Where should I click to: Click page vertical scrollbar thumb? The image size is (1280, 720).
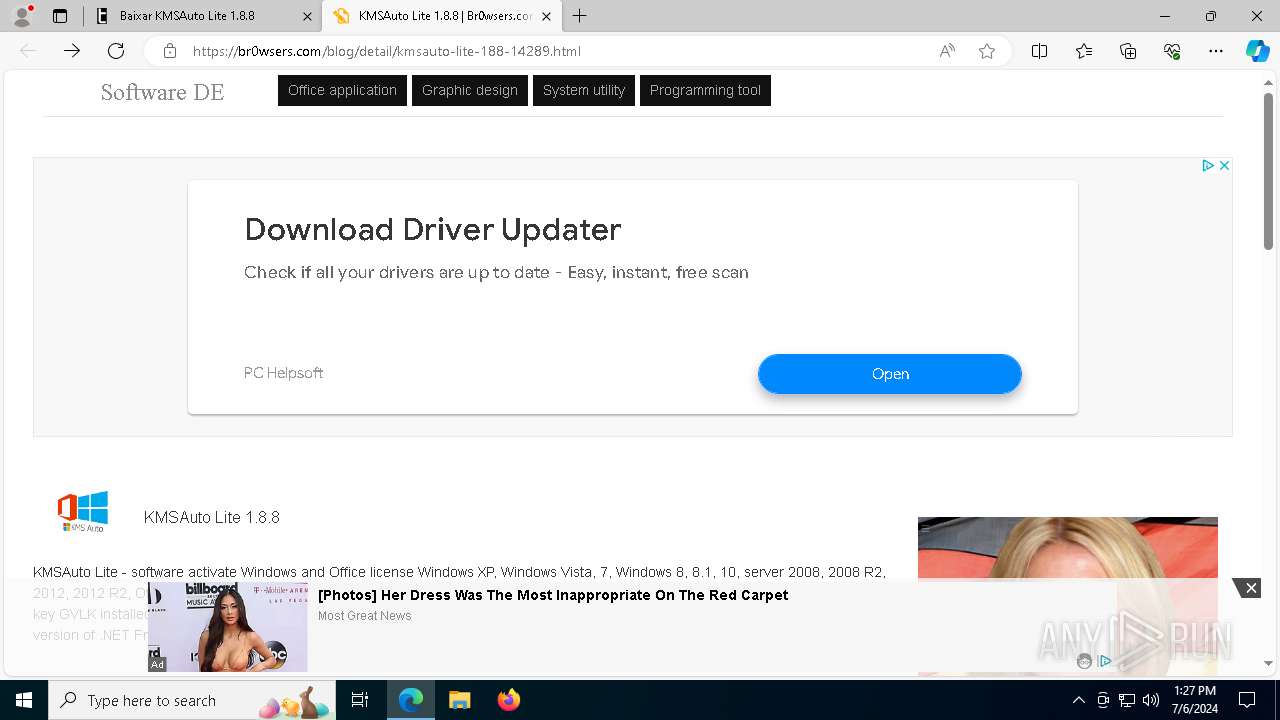pos(1268,171)
